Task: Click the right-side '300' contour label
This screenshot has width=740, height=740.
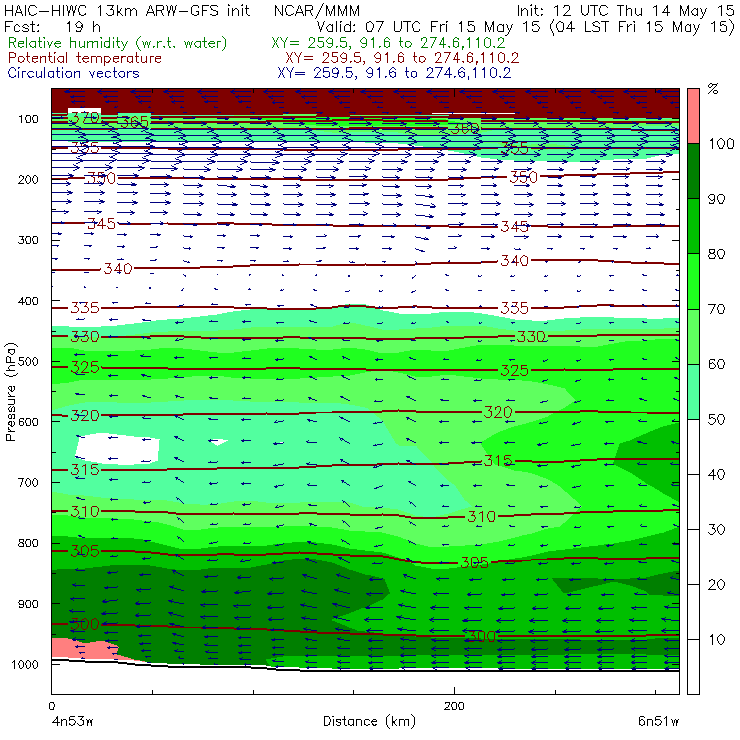Action: point(481,636)
